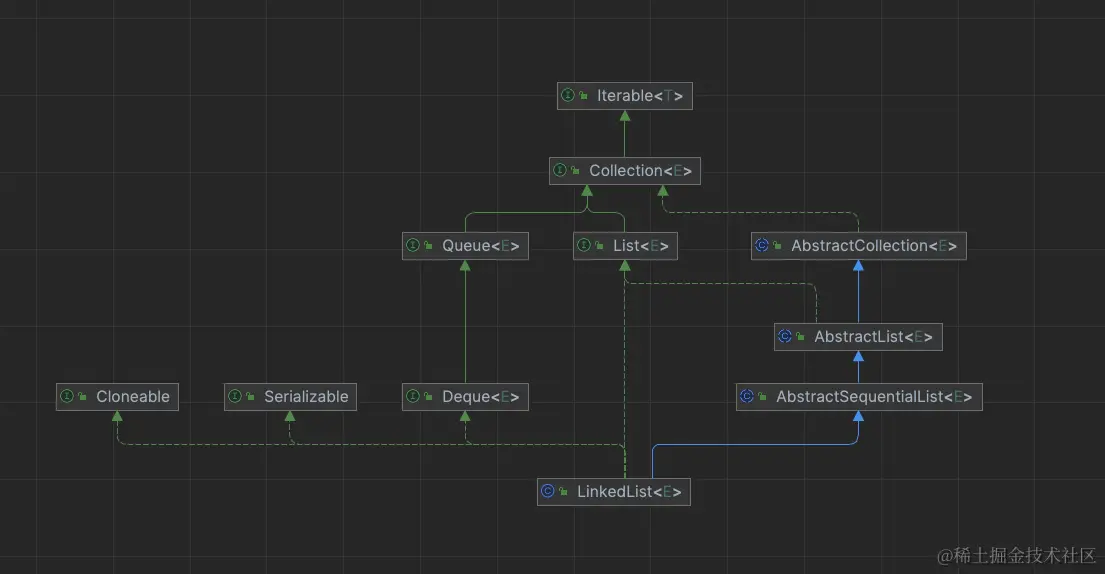Click the public lock icon on Queue
1105x574 pixels.
click(428, 246)
